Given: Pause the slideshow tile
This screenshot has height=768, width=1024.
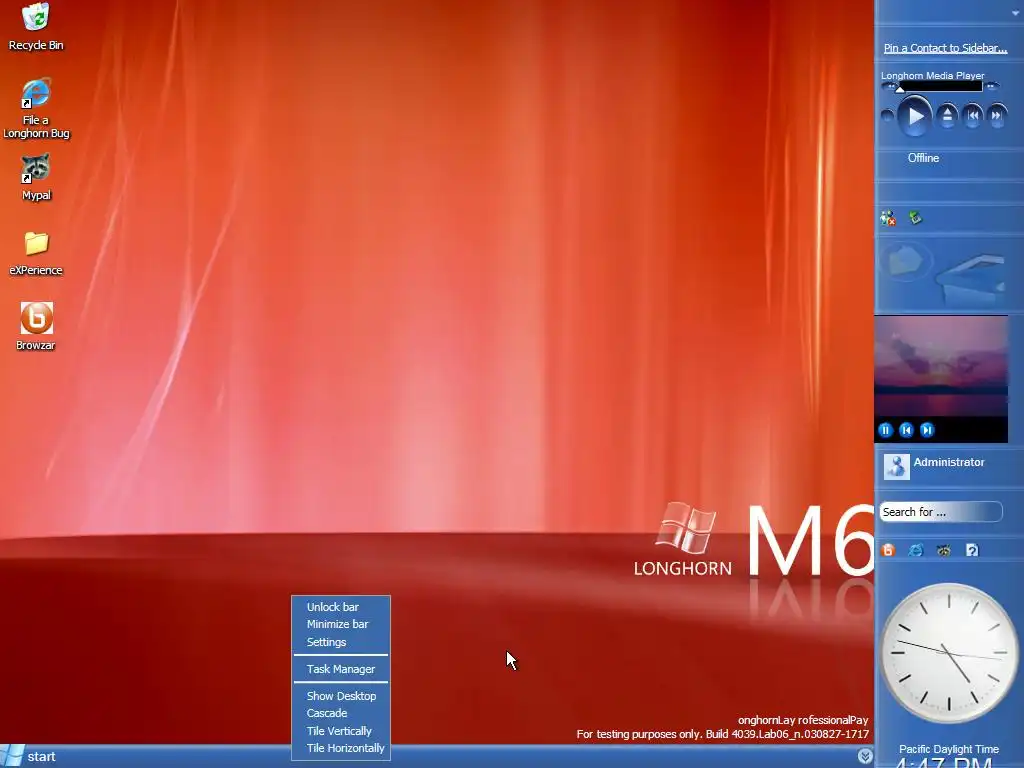Looking at the screenshot, I should point(886,430).
